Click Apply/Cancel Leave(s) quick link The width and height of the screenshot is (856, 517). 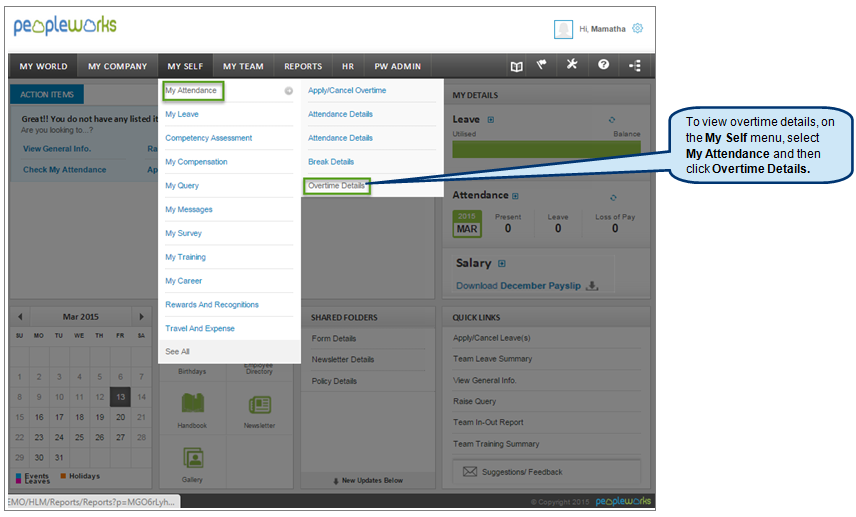coord(491,338)
